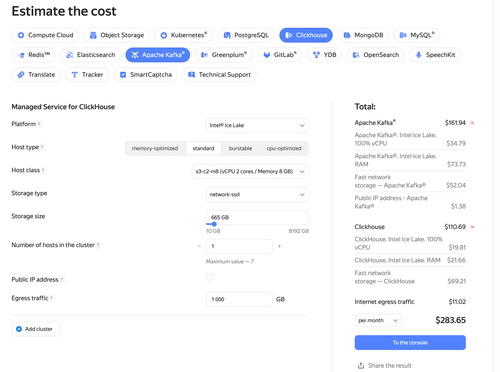Click the GitLab fox icon

[x=266, y=55]
